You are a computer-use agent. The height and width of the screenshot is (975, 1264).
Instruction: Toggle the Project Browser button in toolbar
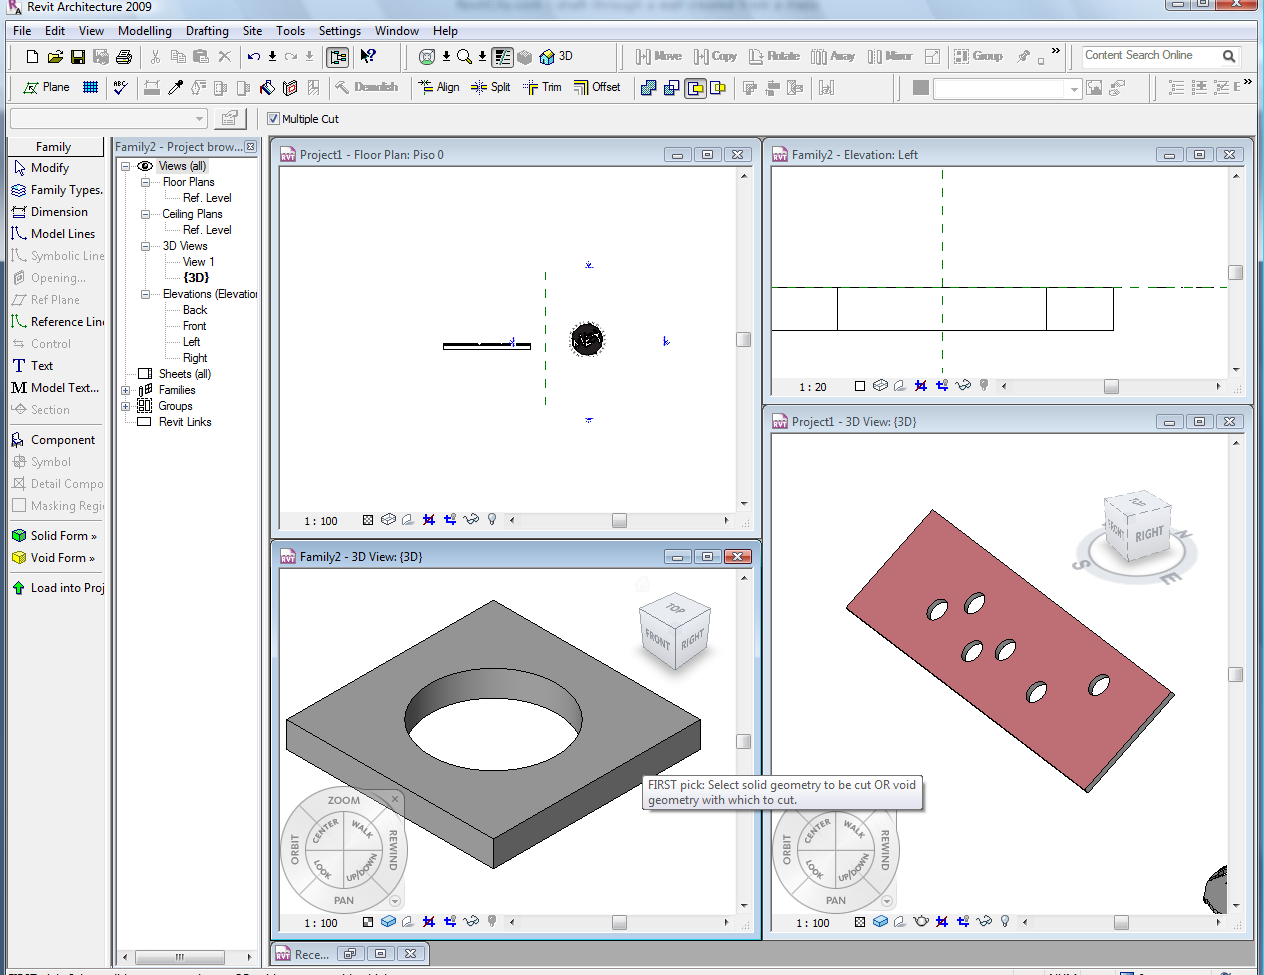point(338,57)
